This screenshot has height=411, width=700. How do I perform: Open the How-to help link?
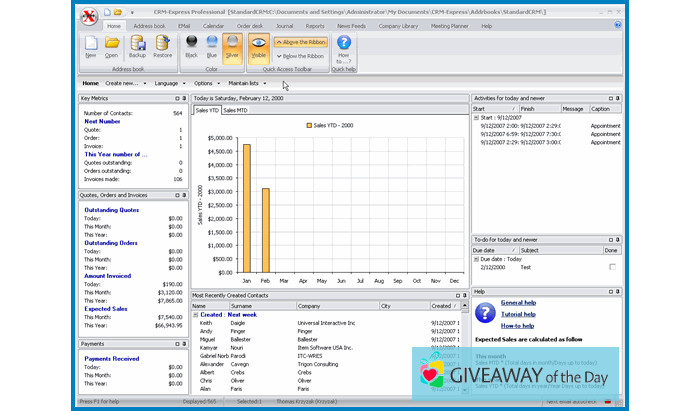click(518, 325)
